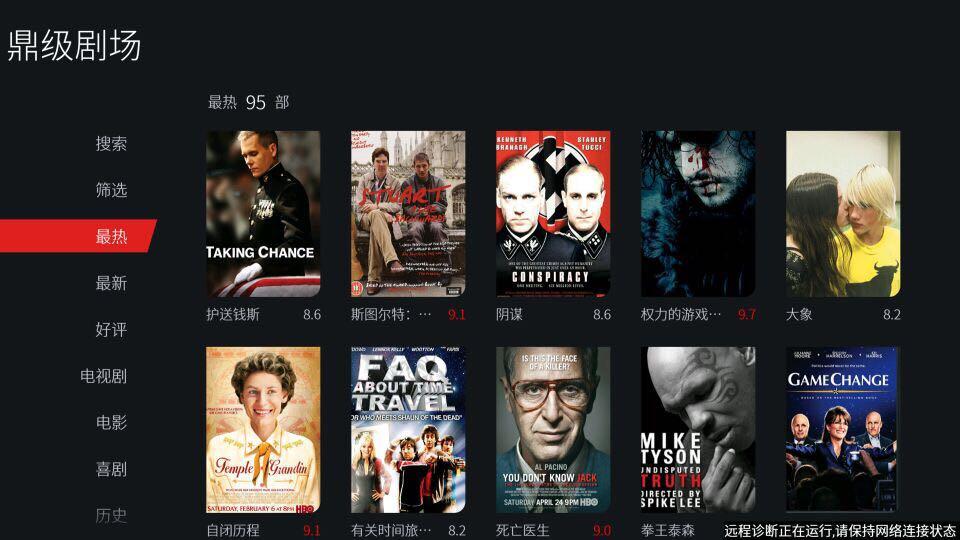Select the 喜剧 comedy category
960x540 pixels.
tap(111, 469)
